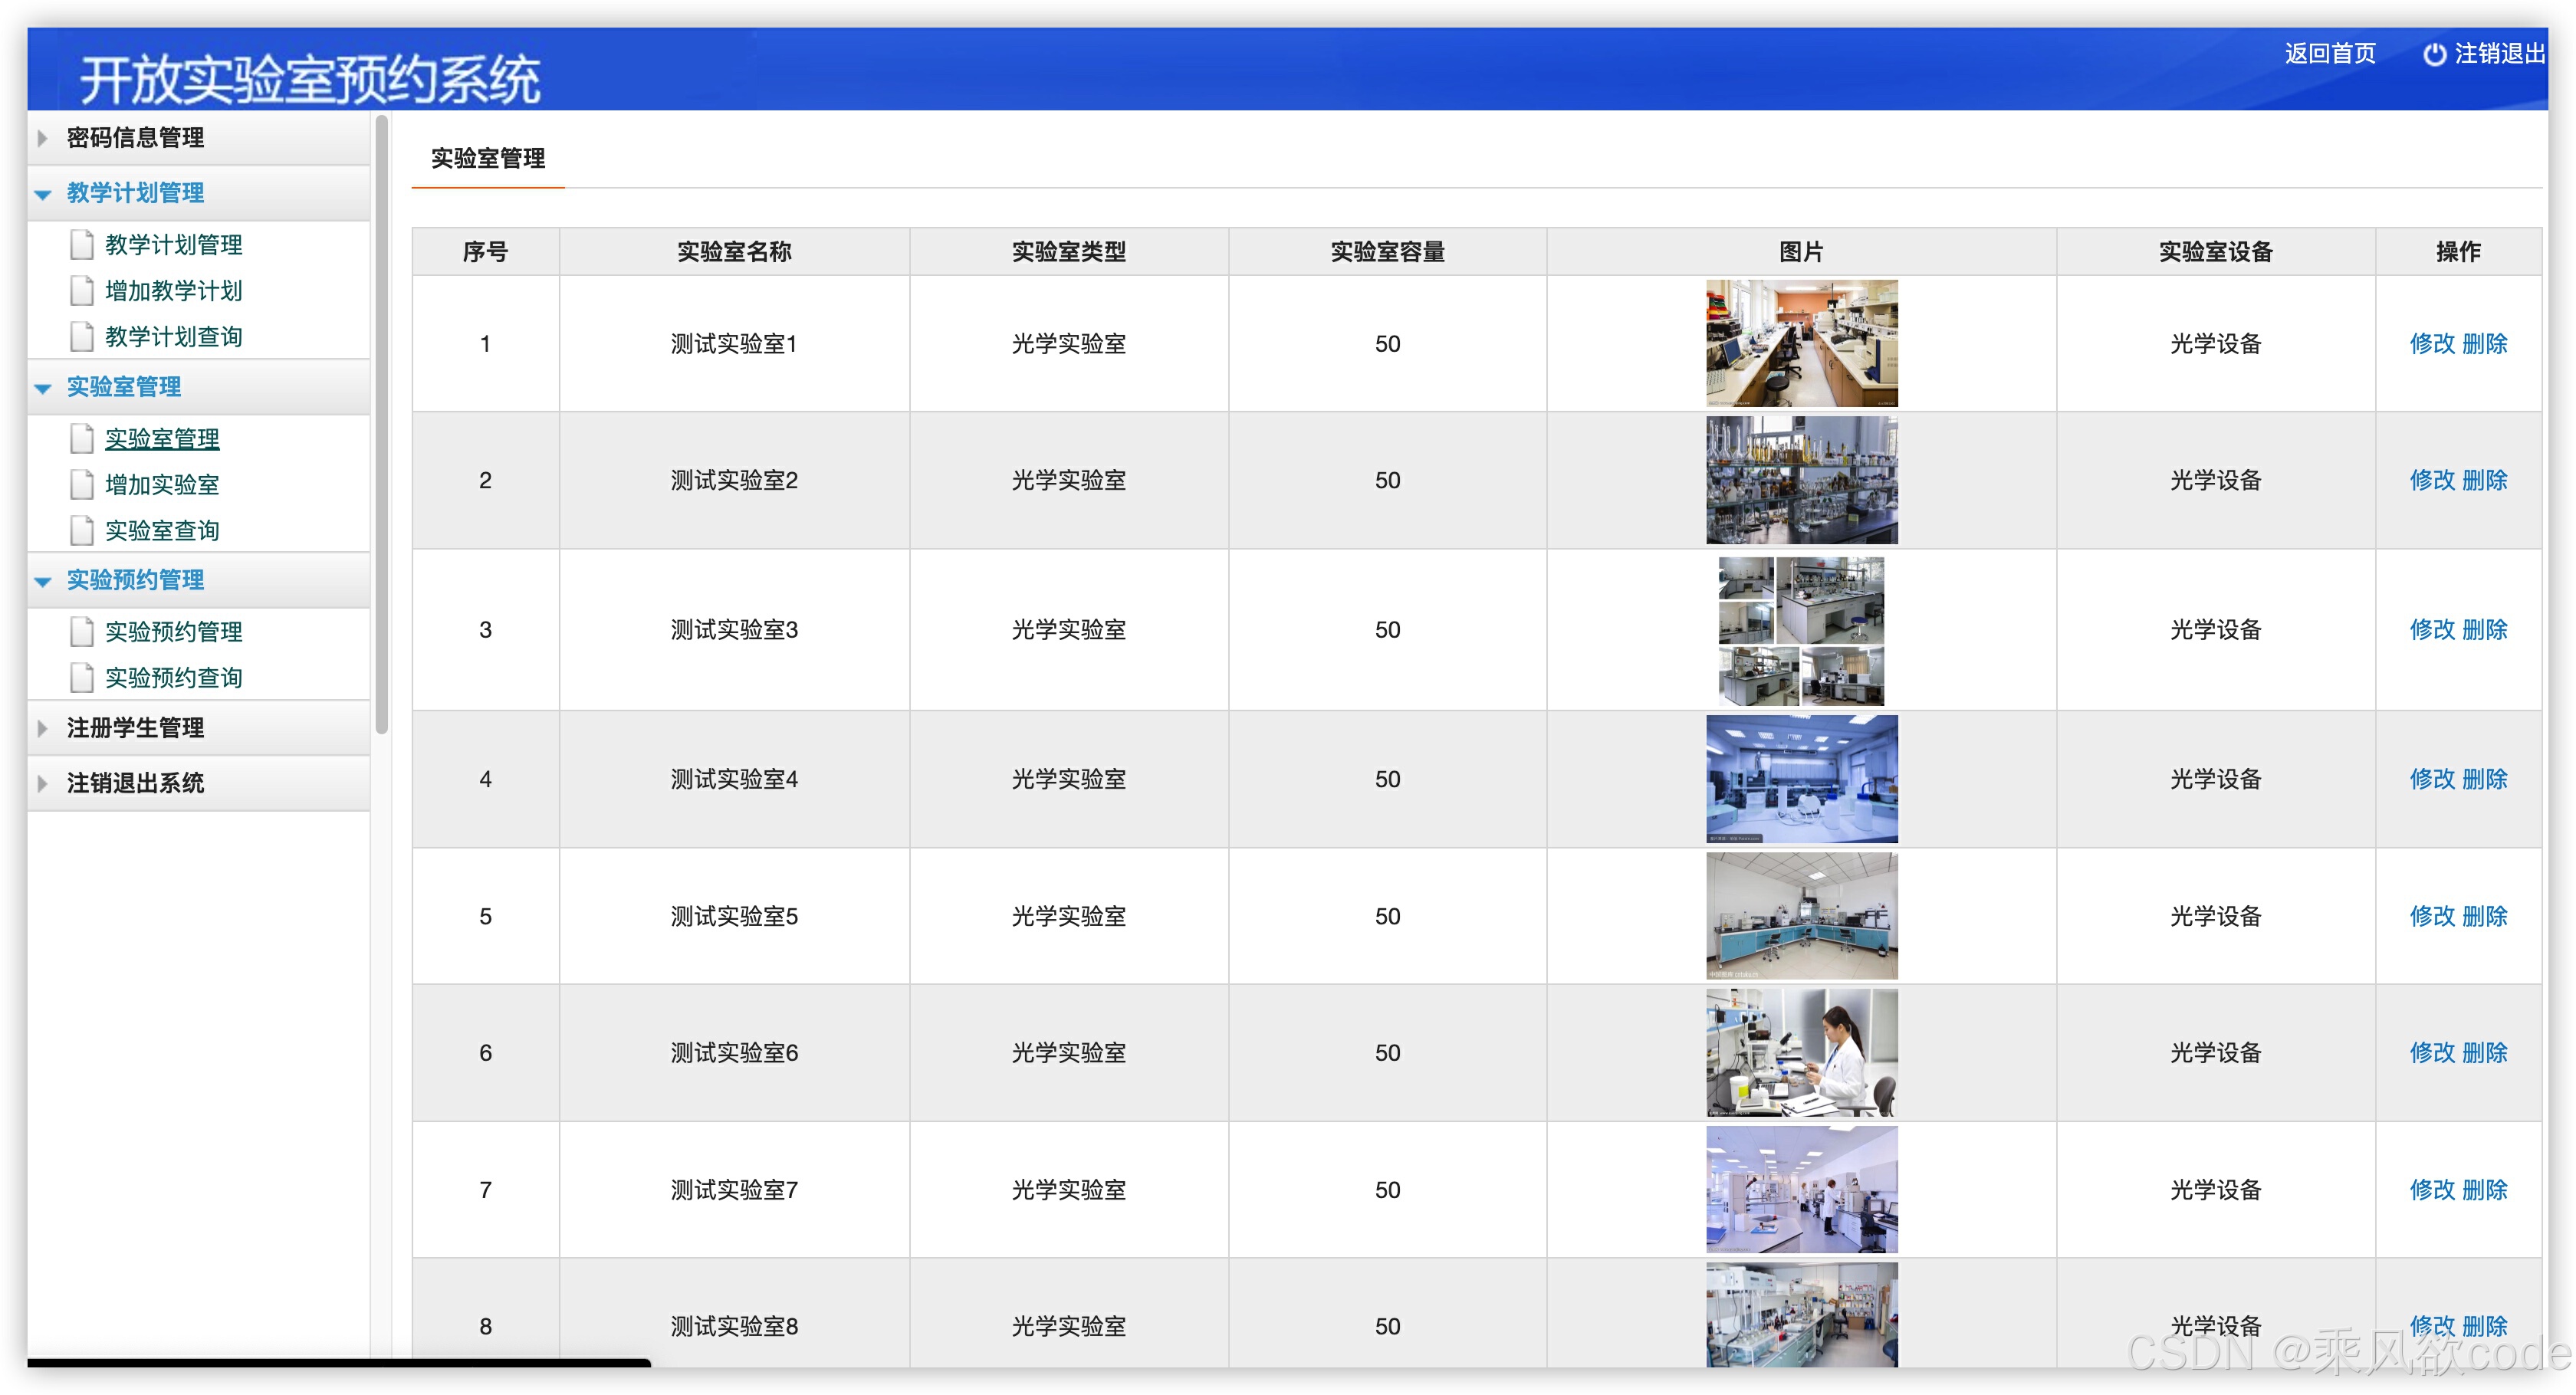Select the 实验室管理 content tab
2576x1395 pixels.
tap(488, 158)
